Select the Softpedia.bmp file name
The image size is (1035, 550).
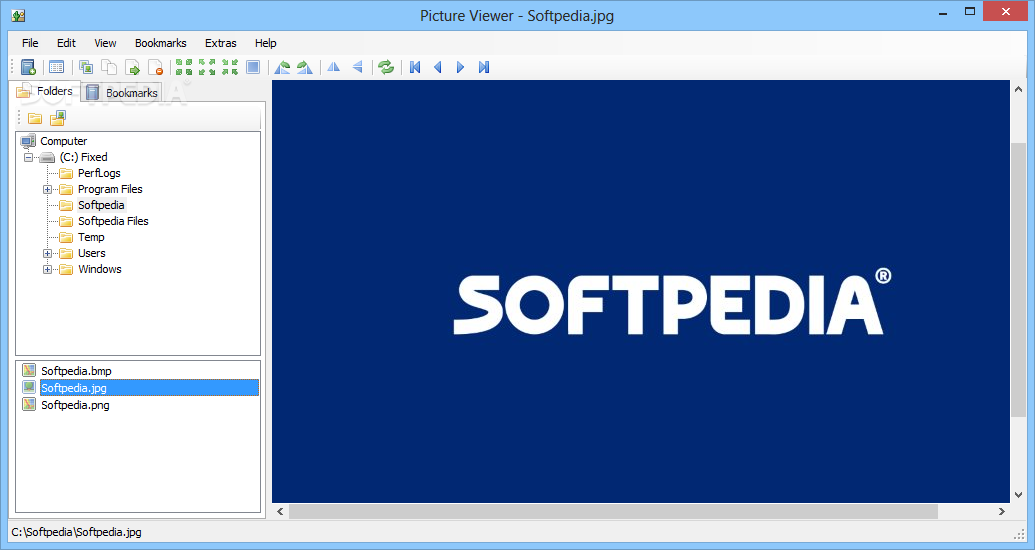pos(76,371)
